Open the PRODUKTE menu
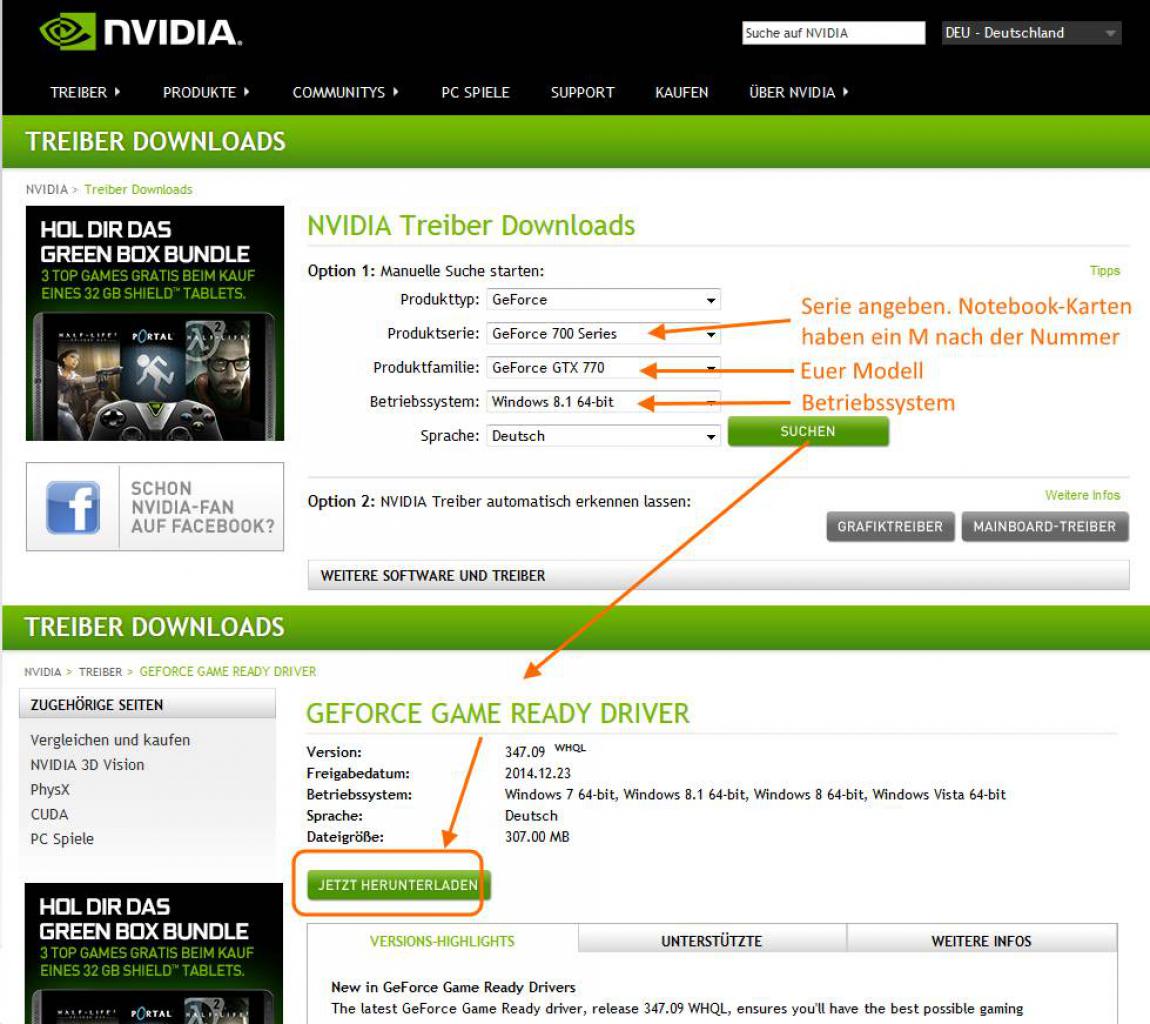 tap(206, 92)
